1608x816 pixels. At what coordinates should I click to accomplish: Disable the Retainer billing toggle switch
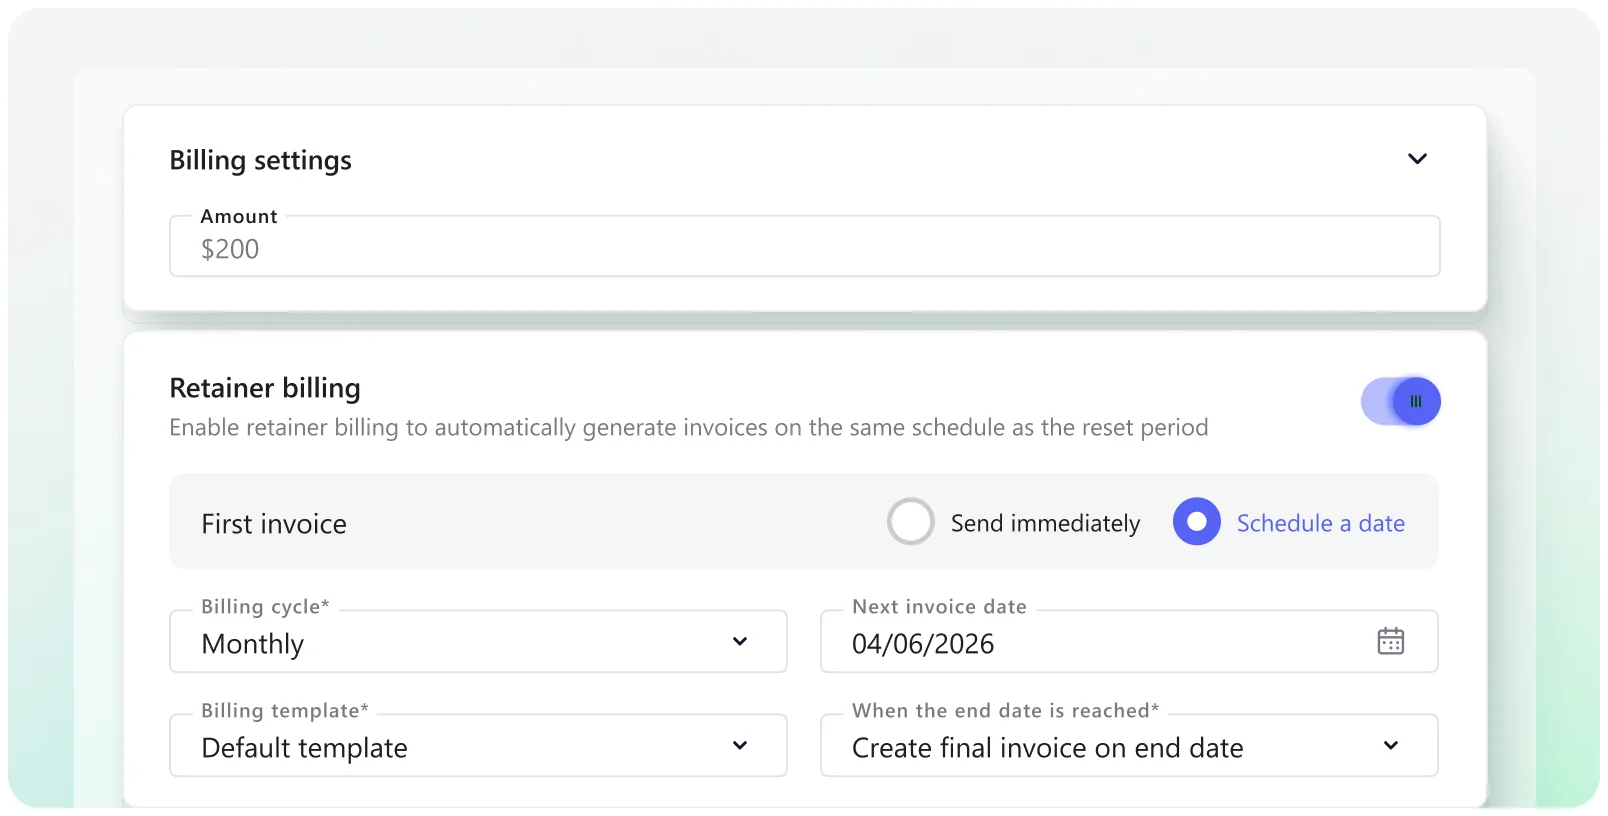point(1401,402)
